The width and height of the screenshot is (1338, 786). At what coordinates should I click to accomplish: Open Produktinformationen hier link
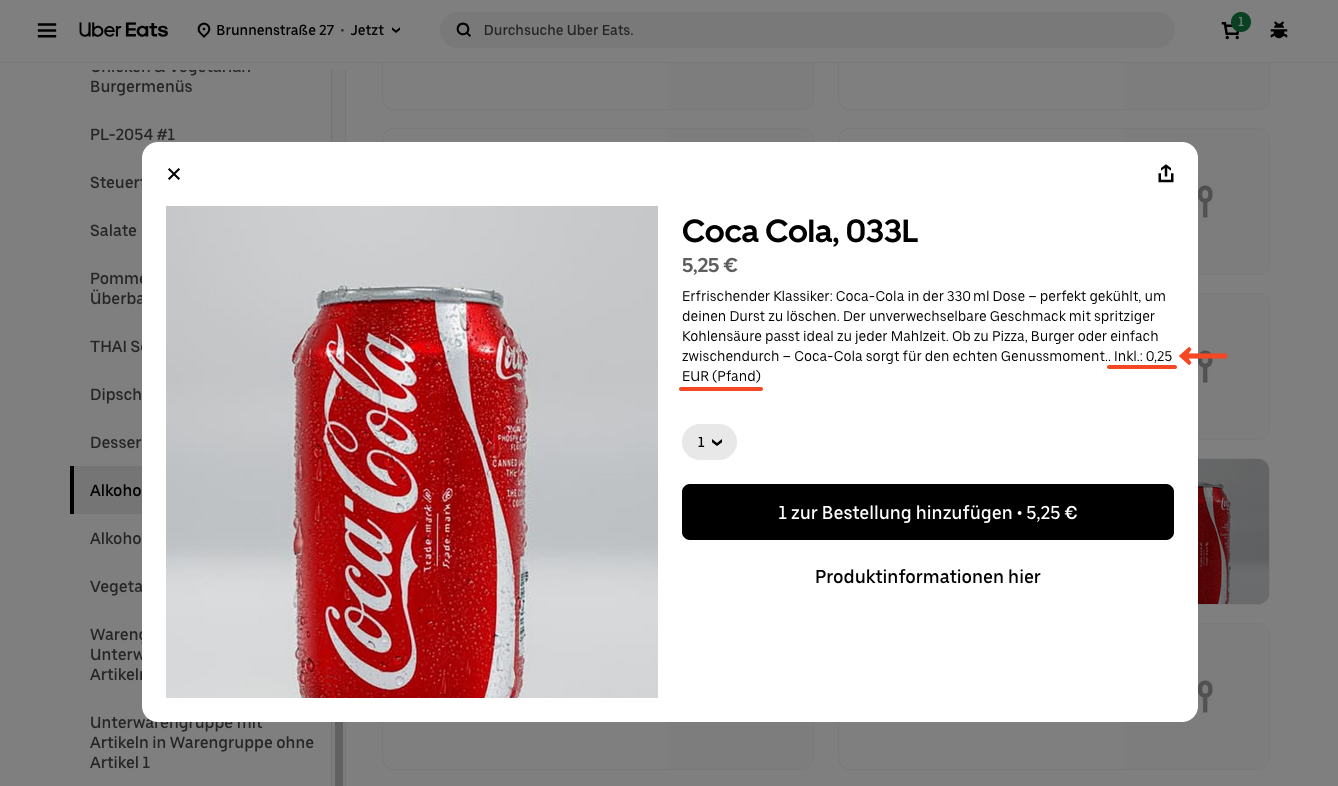928,577
